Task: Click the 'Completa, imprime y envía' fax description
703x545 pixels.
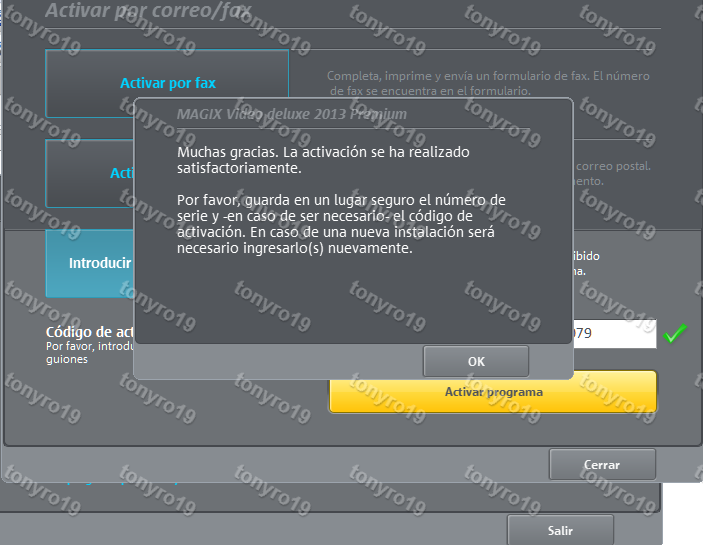Action: (488, 83)
